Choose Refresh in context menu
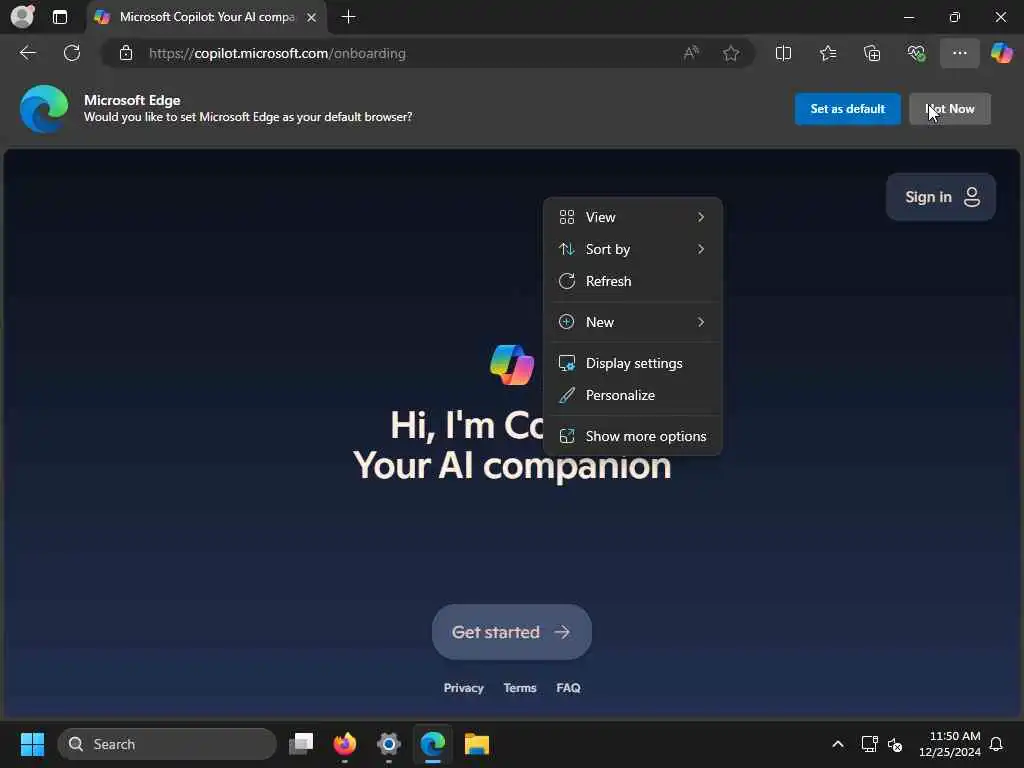 click(x=632, y=281)
